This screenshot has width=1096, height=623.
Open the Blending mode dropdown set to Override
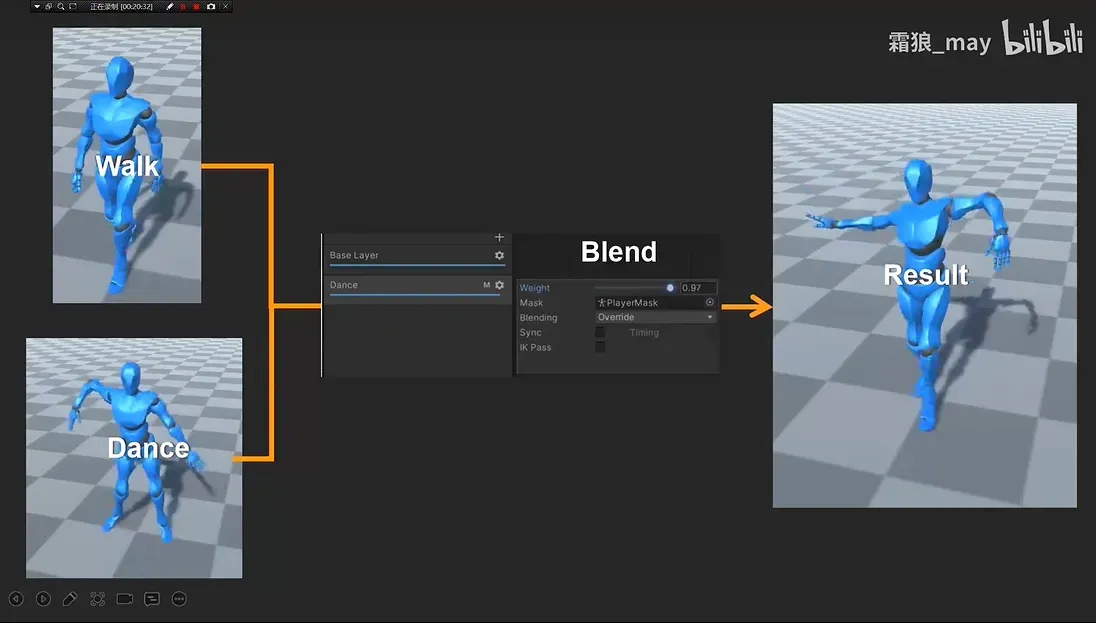click(656, 317)
